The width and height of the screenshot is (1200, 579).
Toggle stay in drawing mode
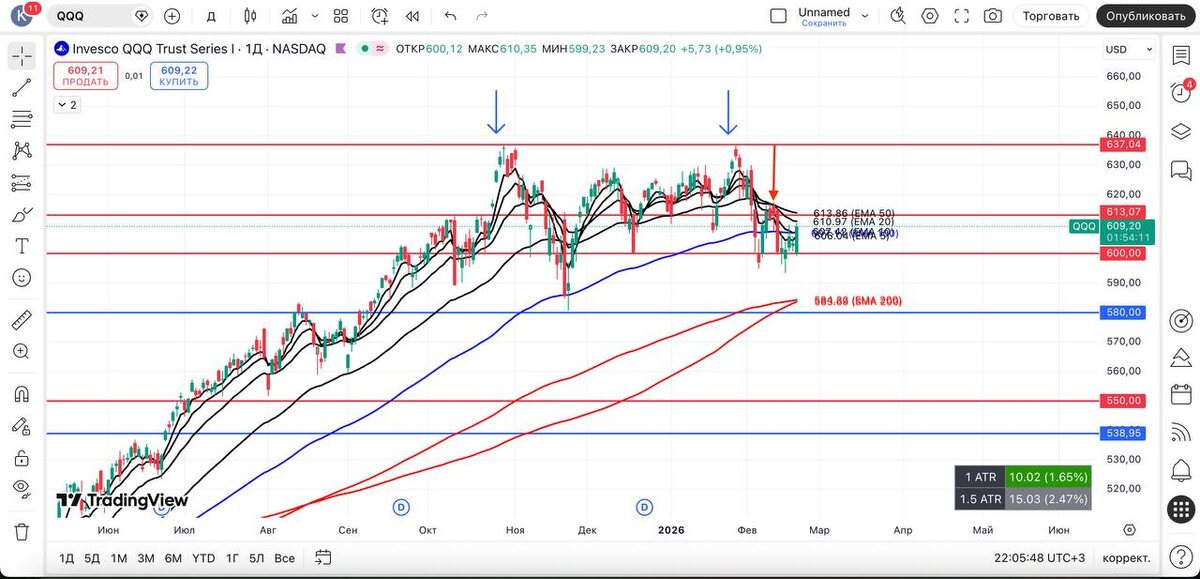click(21, 425)
